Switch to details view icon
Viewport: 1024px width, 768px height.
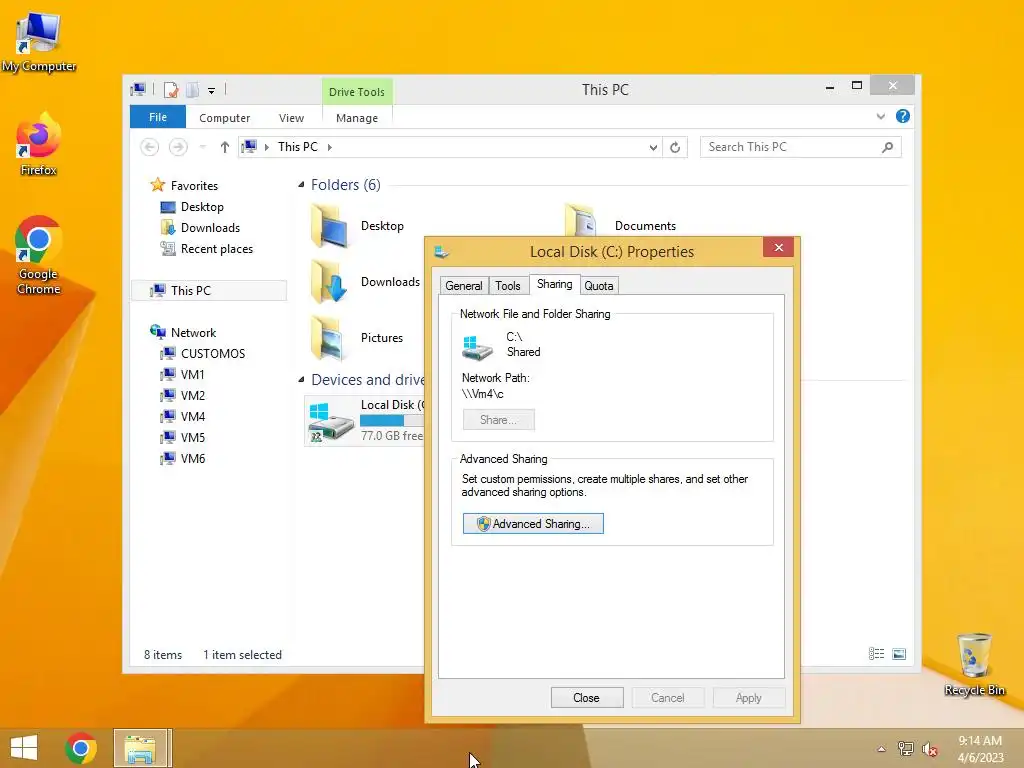point(876,654)
